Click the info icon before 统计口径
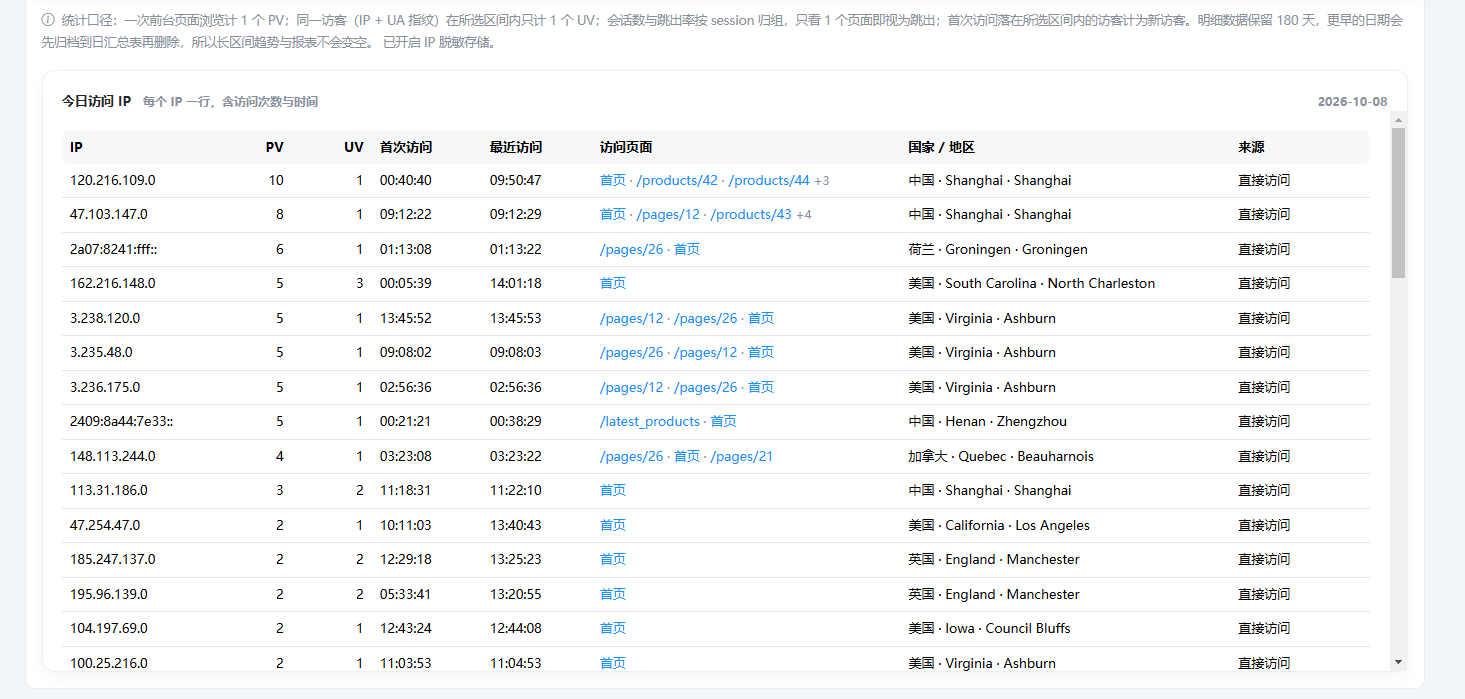 coord(48,19)
